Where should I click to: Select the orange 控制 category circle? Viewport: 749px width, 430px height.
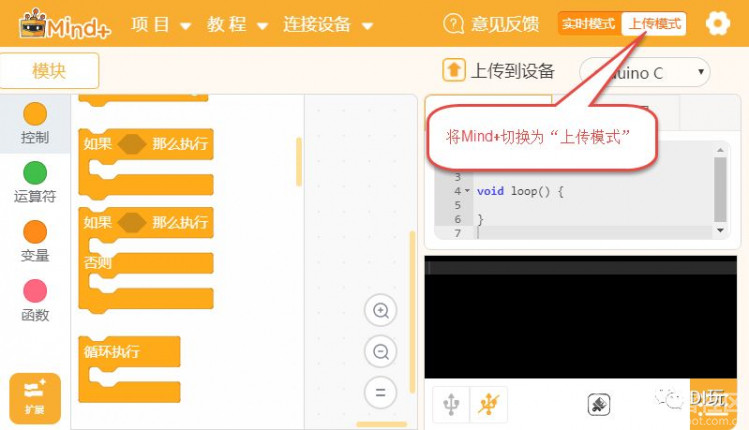(x=35, y=114)
